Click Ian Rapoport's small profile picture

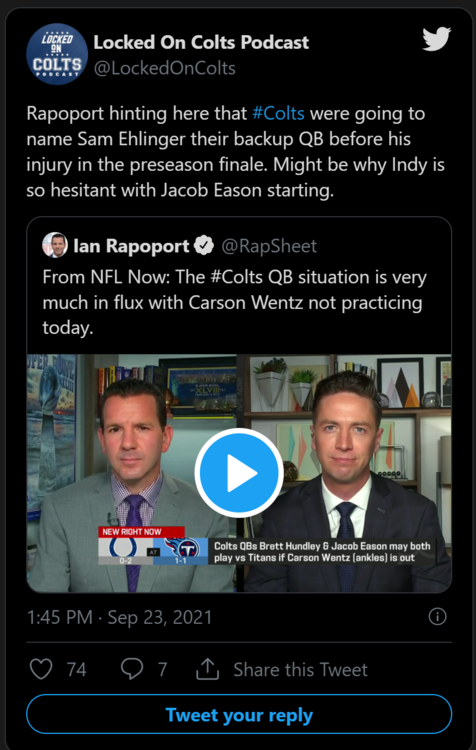click(x=55, y=245)
